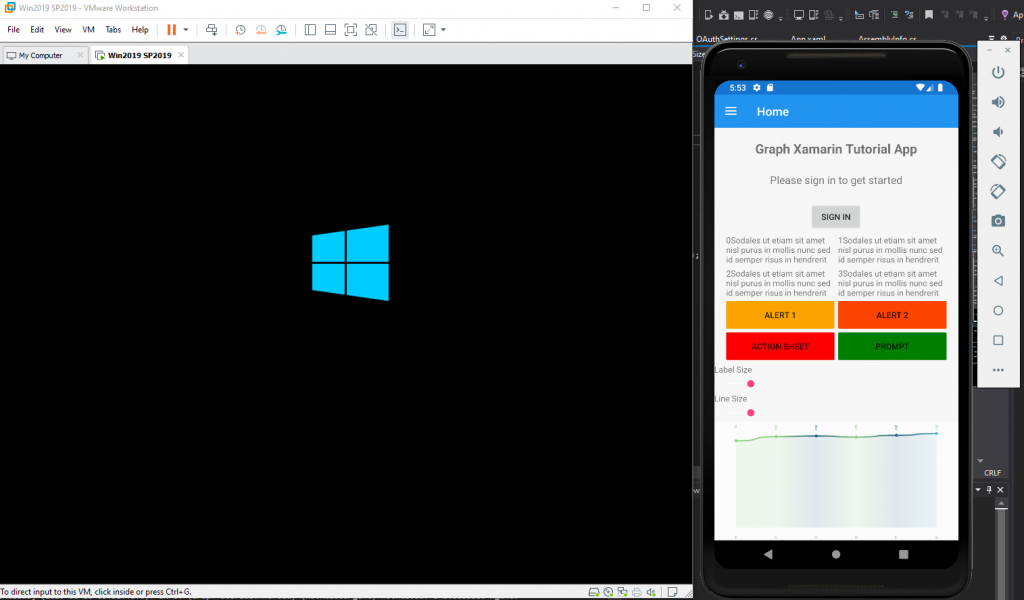This screenshot has height=600, width=1024.
Task: Minimize the emulator toolbar window
Action: (x=989, y=50)
